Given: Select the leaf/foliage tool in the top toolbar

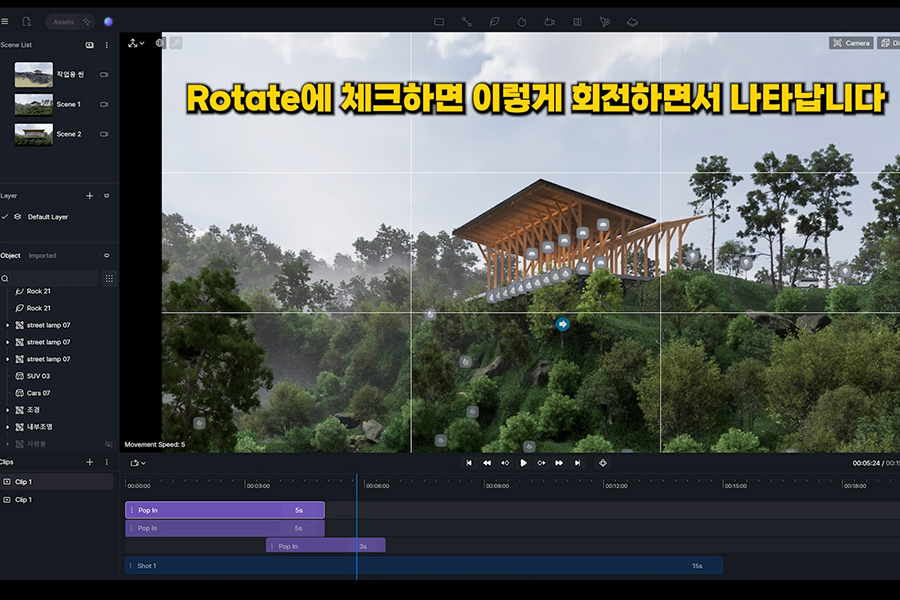Looking at the screenshot, I should click(494, 21).
